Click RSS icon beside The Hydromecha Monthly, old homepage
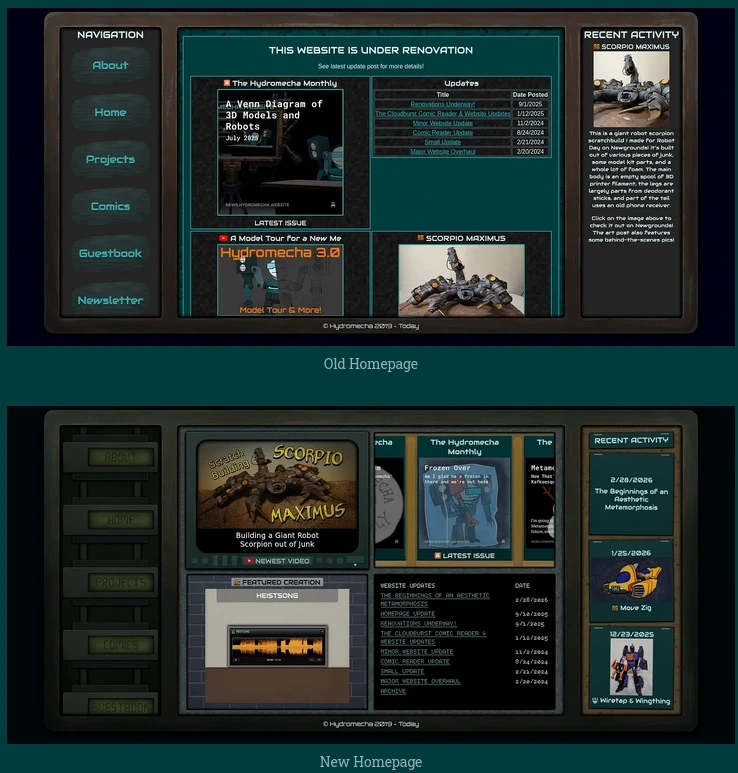Screen dimensions: 738x773 [x=227, y=83]
